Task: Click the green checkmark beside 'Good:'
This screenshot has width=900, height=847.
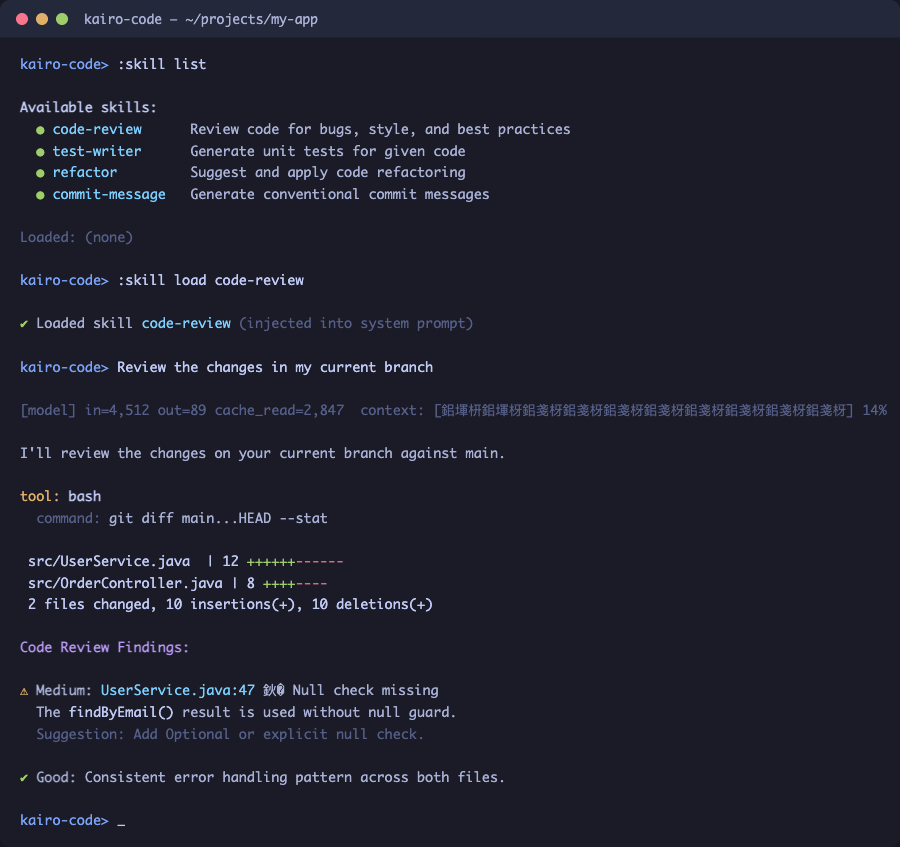Action: [x=24, y=778]
